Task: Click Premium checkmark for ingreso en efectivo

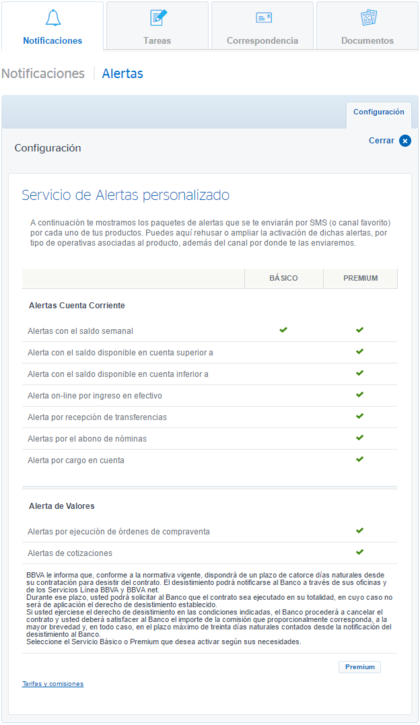Action: point(359,394)
